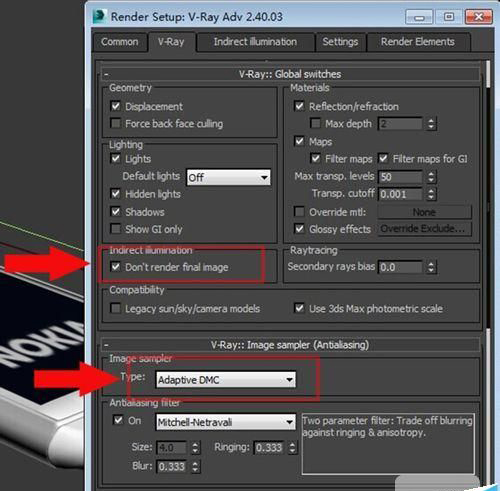Click the Ringing value spinner arrows
Screen dimensions: 500x491
click(x=292, y=448)
